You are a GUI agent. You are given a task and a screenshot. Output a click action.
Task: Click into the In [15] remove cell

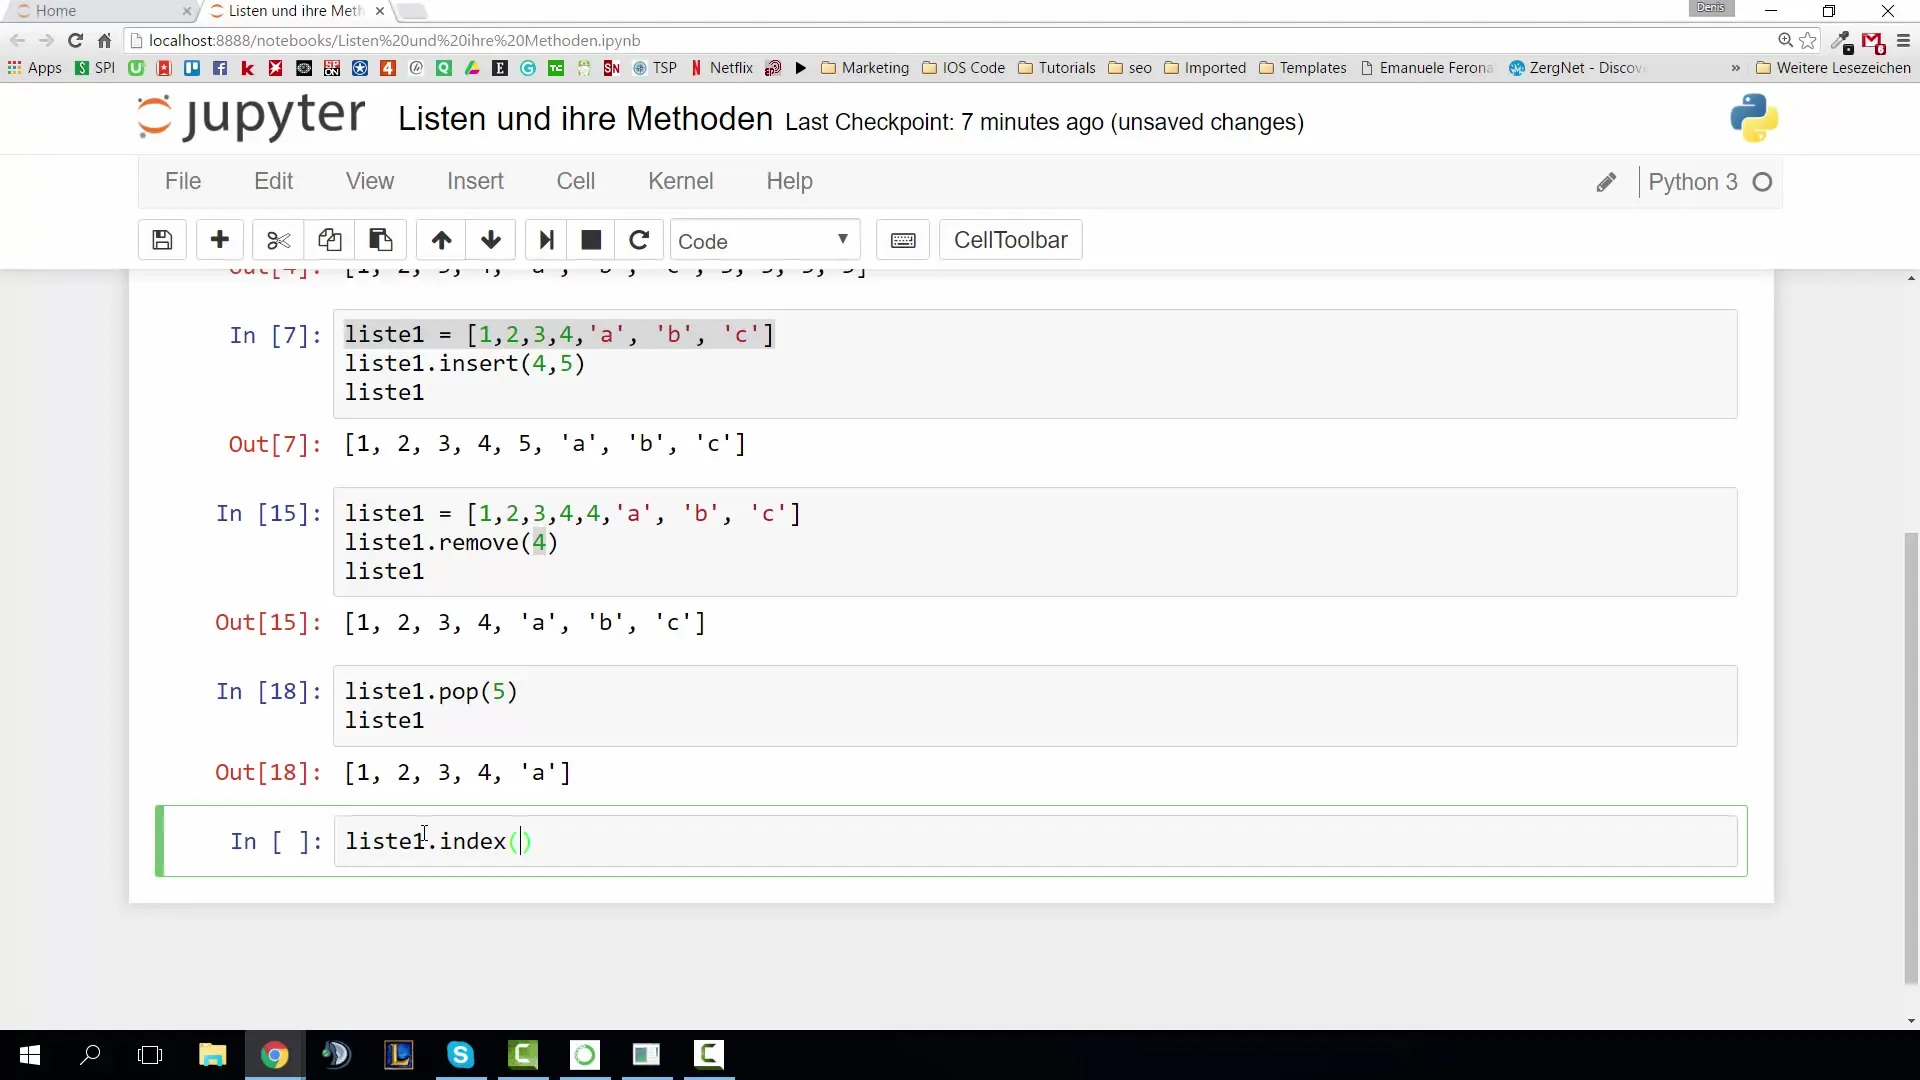[1035, 542]
